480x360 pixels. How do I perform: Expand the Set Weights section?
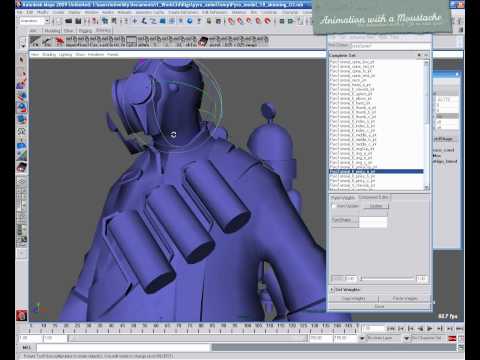pos(332,289)
